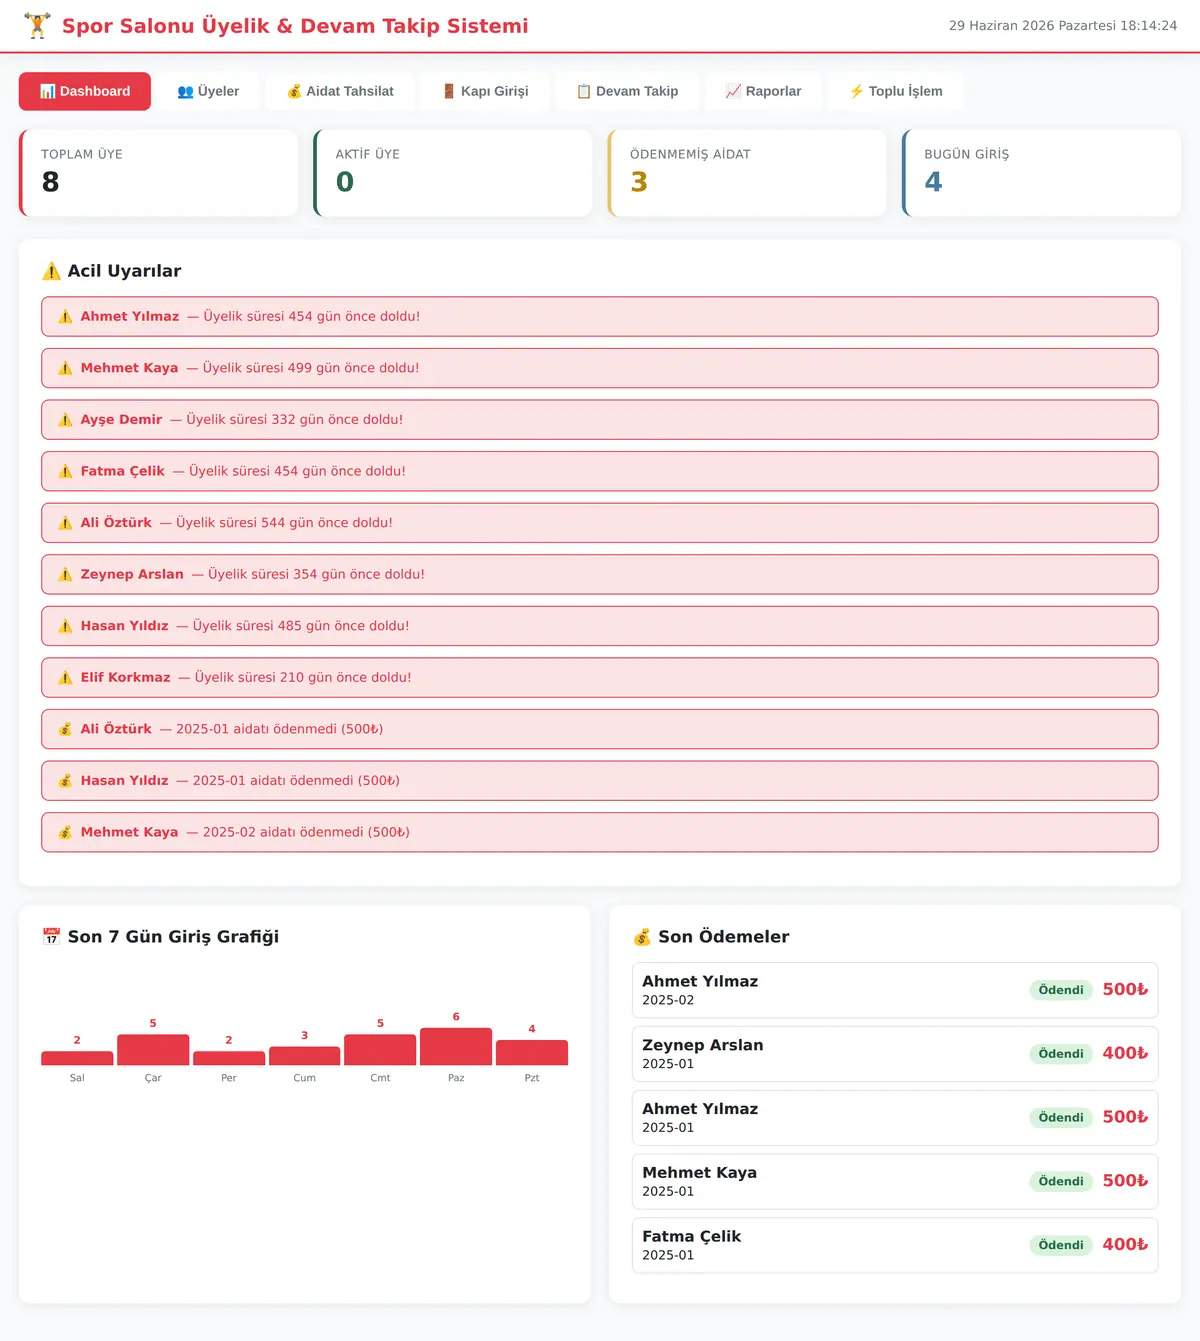Click Zeynep Arslan 2025-01 payment row
Viewport: 1200px width, 1341px height.
895,1054
